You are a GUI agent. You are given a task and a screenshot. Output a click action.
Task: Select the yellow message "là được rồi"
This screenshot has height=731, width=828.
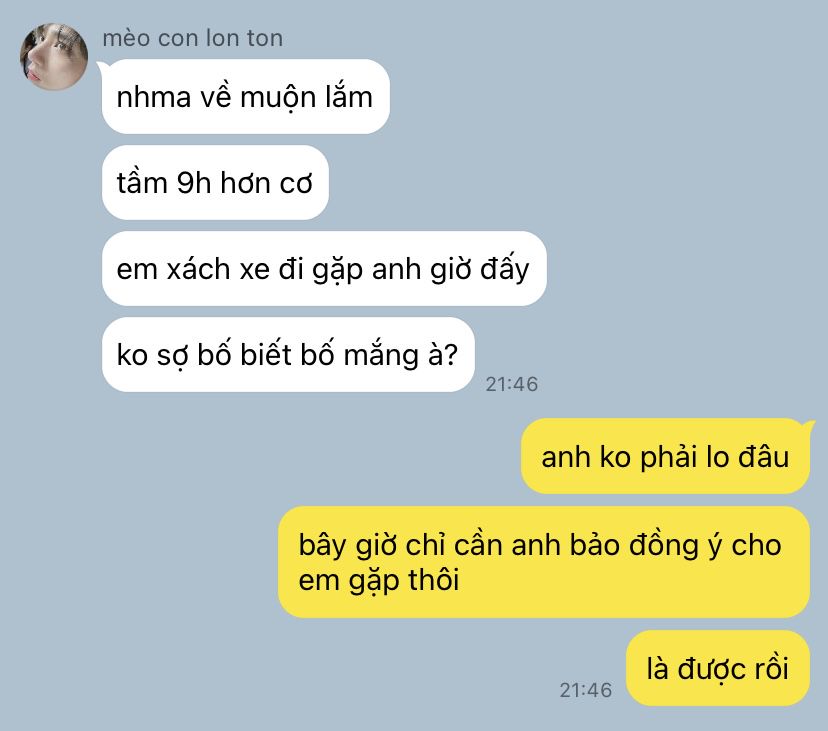tap(718, 668)
